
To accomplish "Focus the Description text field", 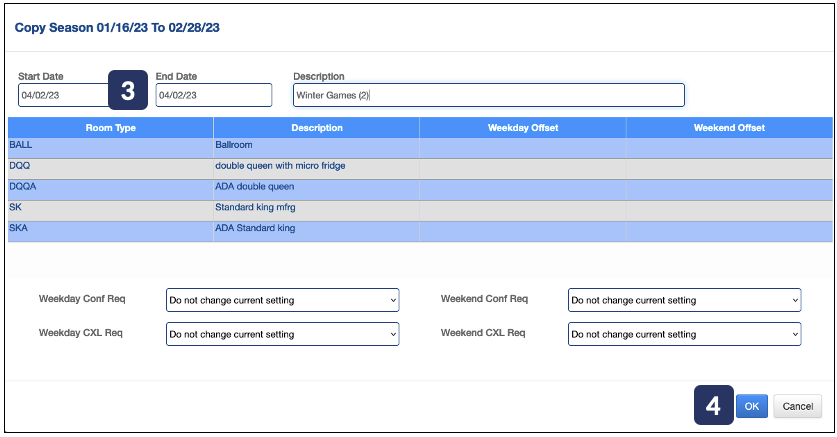I will coord(488,95).
